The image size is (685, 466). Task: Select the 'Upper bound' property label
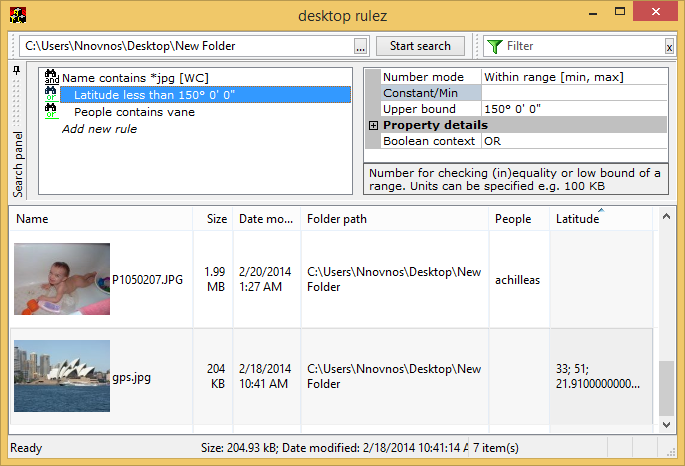[431, 109]
